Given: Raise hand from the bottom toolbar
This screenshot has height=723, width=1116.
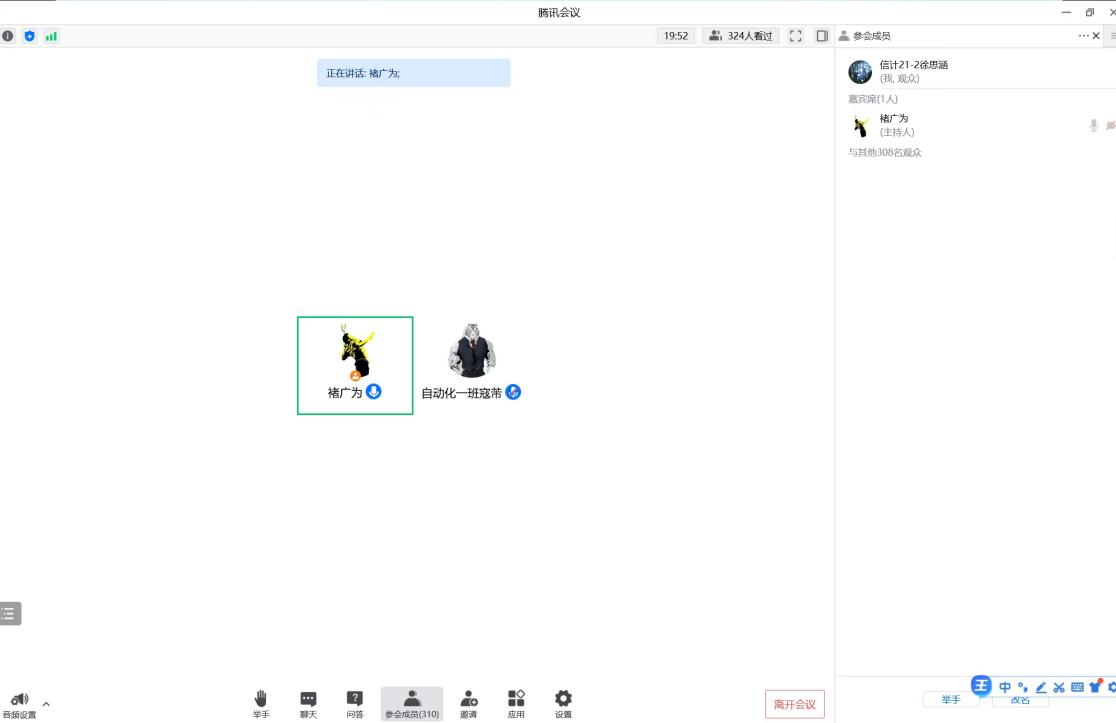Looking at the screenshot, I should 261,704.
